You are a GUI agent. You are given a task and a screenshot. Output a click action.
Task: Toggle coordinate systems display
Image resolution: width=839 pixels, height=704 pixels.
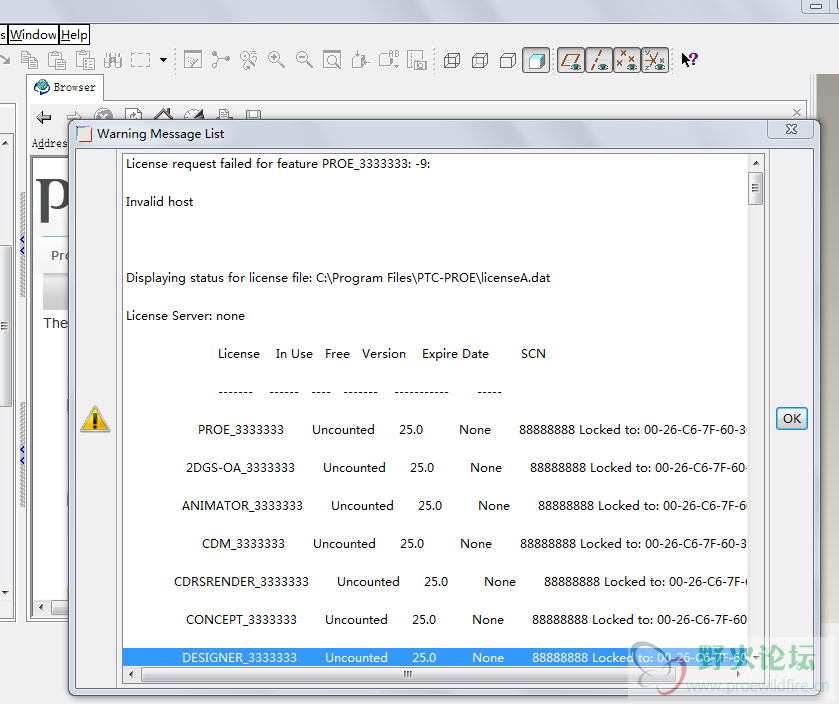pyautogui.click(x=655, y=60)
